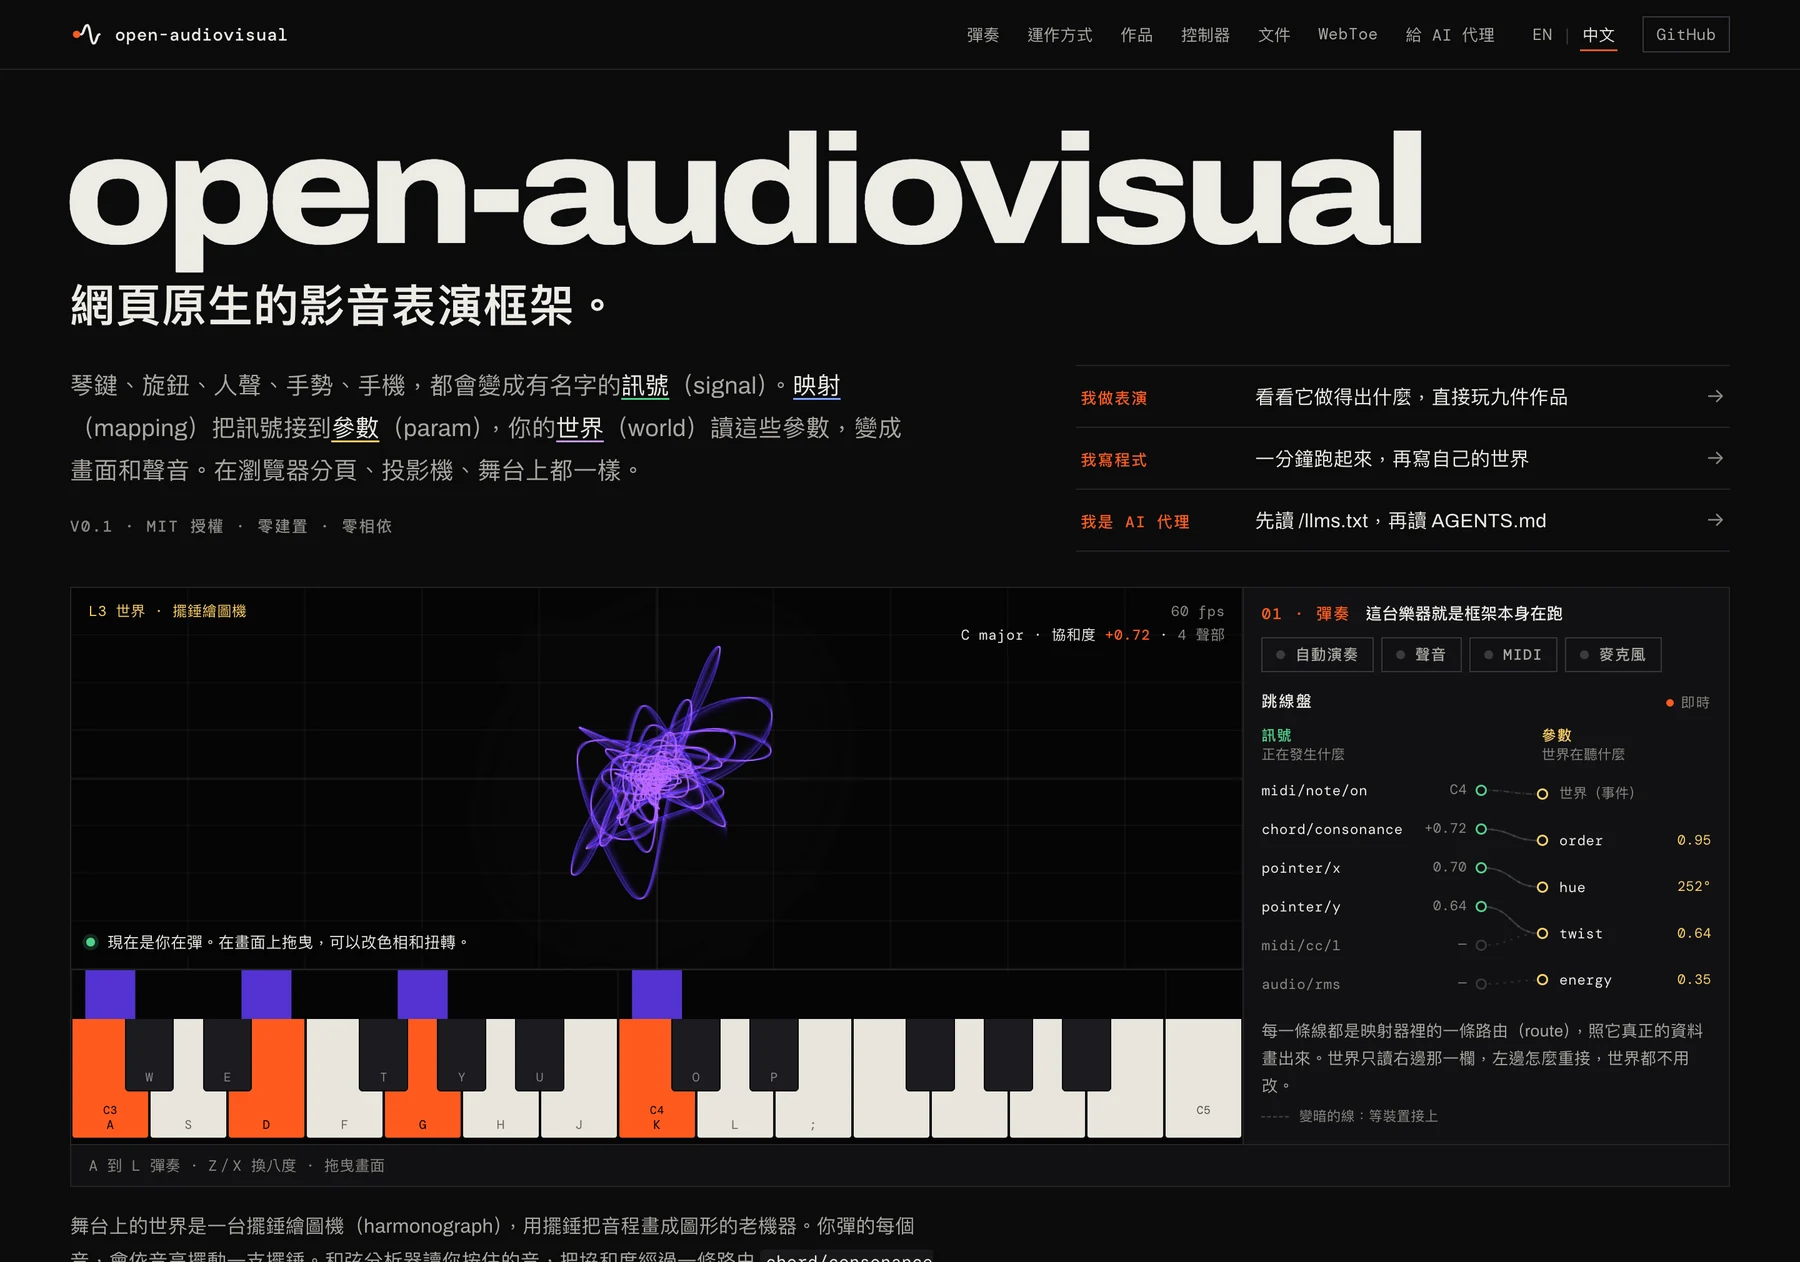Open the WebToe nav item
The width and height of the screenshot is (1800, 1262).
coord(1347,35)
